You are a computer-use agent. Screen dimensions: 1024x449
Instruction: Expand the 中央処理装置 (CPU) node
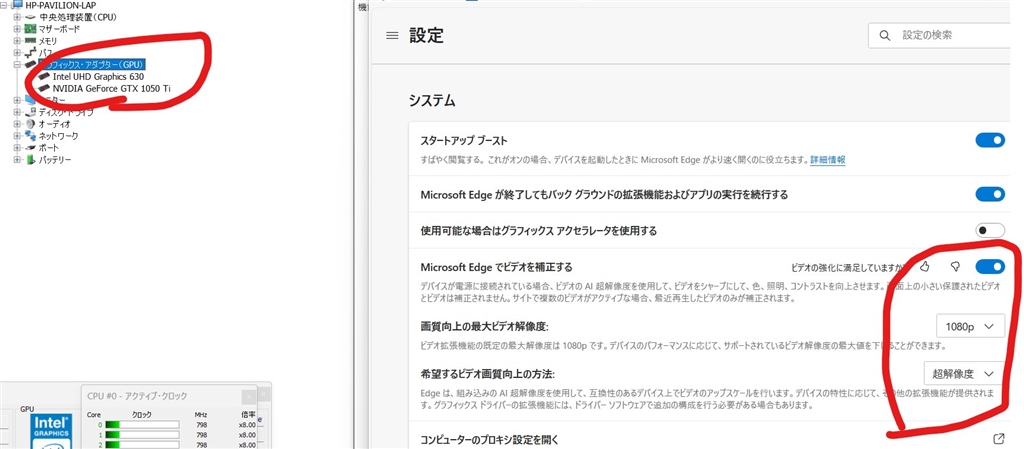pos(18,17)
